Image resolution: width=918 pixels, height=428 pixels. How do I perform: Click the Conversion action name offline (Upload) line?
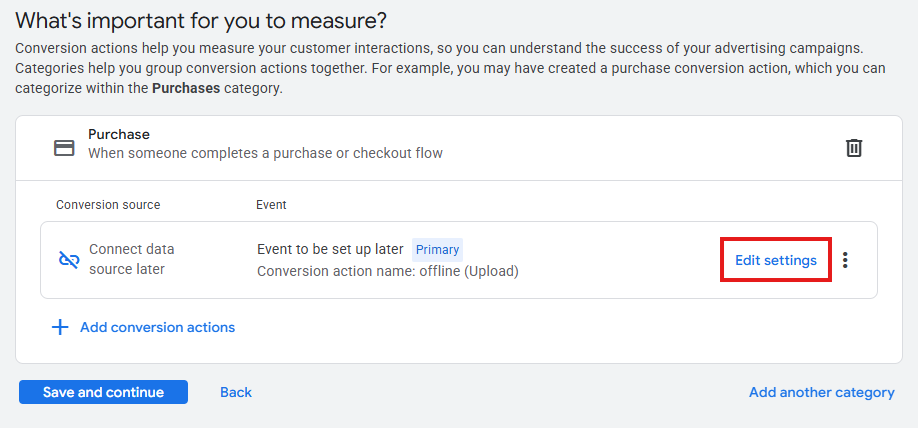pos(387,271)
